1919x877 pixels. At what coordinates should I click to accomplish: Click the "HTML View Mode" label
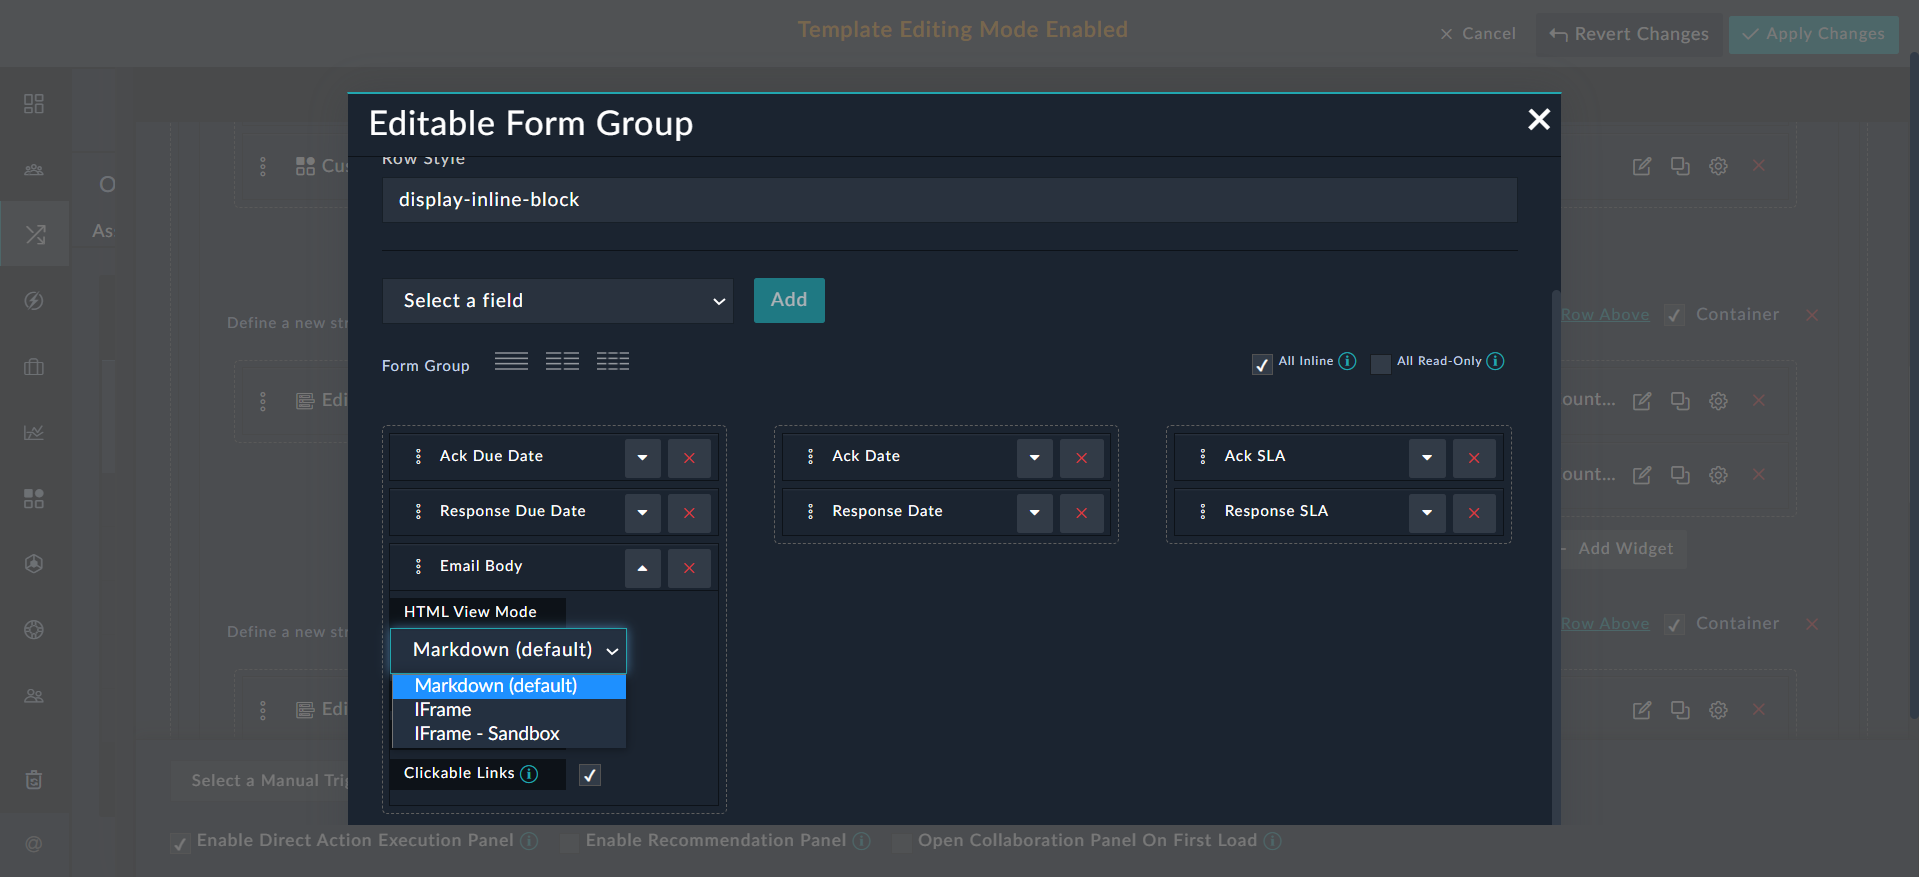[x=470, y=612]
